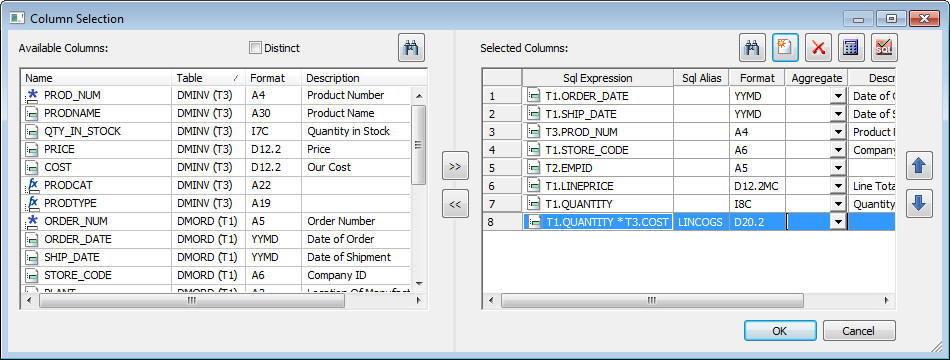The width and height of the screenshot is (950, 360).
Task: Dismiss dialog with the Cancel button
Action: click(x=859, y=331)
